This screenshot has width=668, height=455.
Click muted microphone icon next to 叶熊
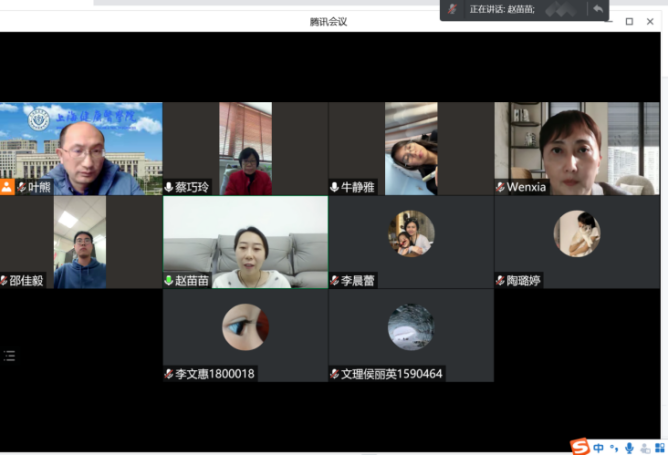coord(22,187)
